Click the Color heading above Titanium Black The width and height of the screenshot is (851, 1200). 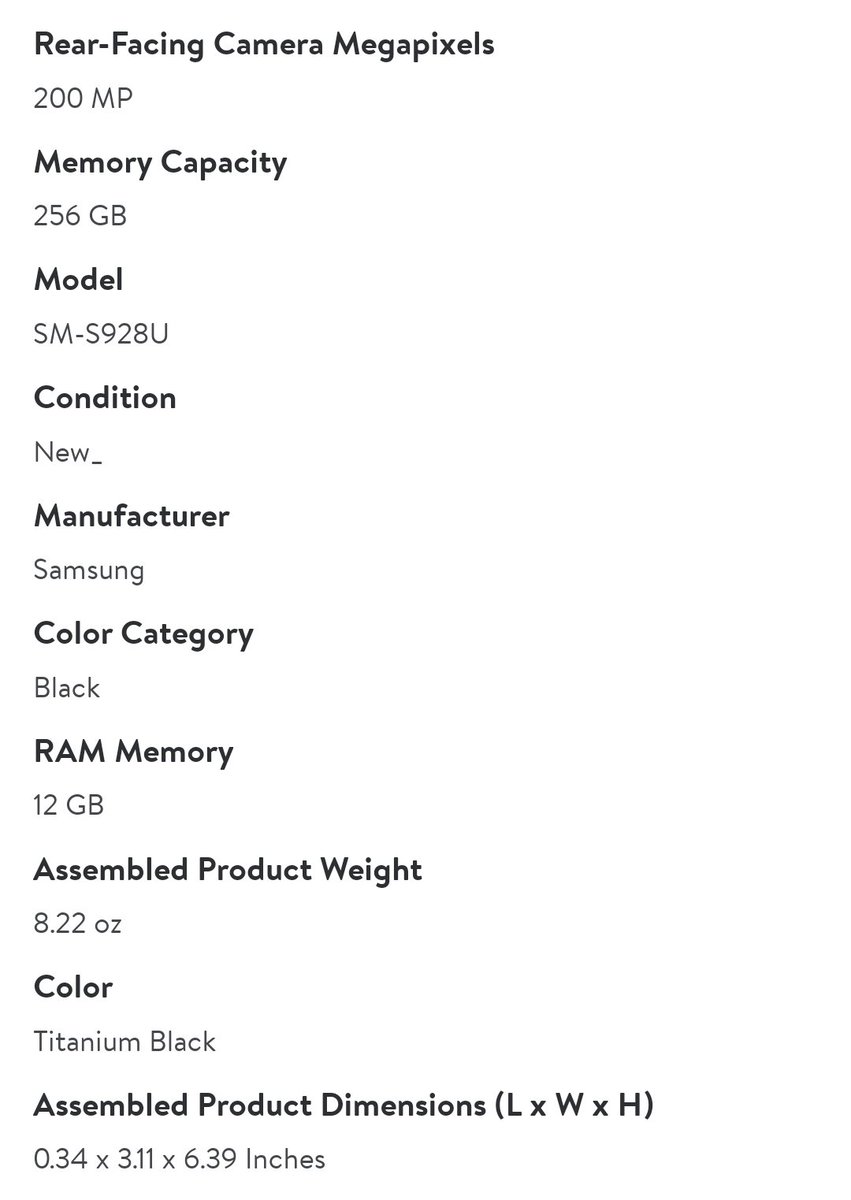click(73, 987)
